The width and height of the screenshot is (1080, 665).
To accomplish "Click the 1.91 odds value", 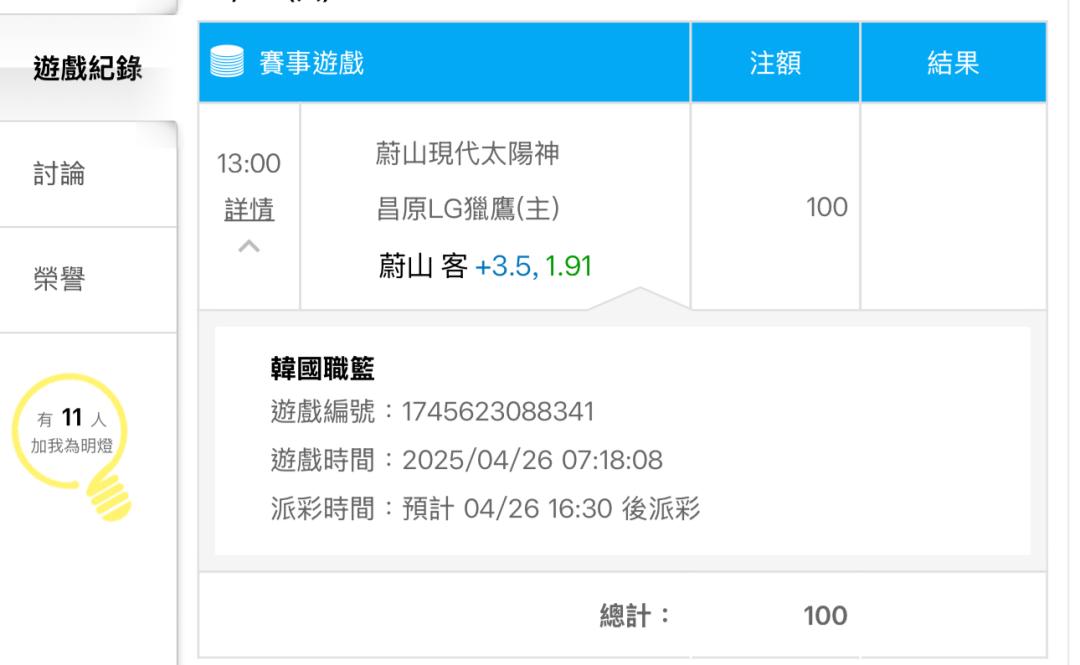I will point(568,266).
